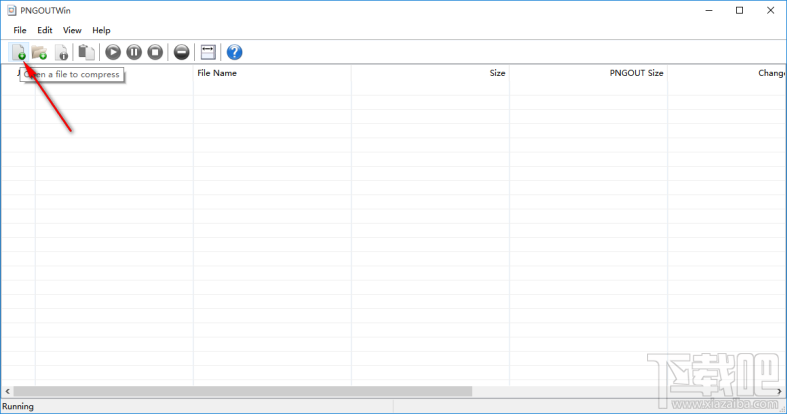Click PNGOUTWin app icon in title bar

12,10
